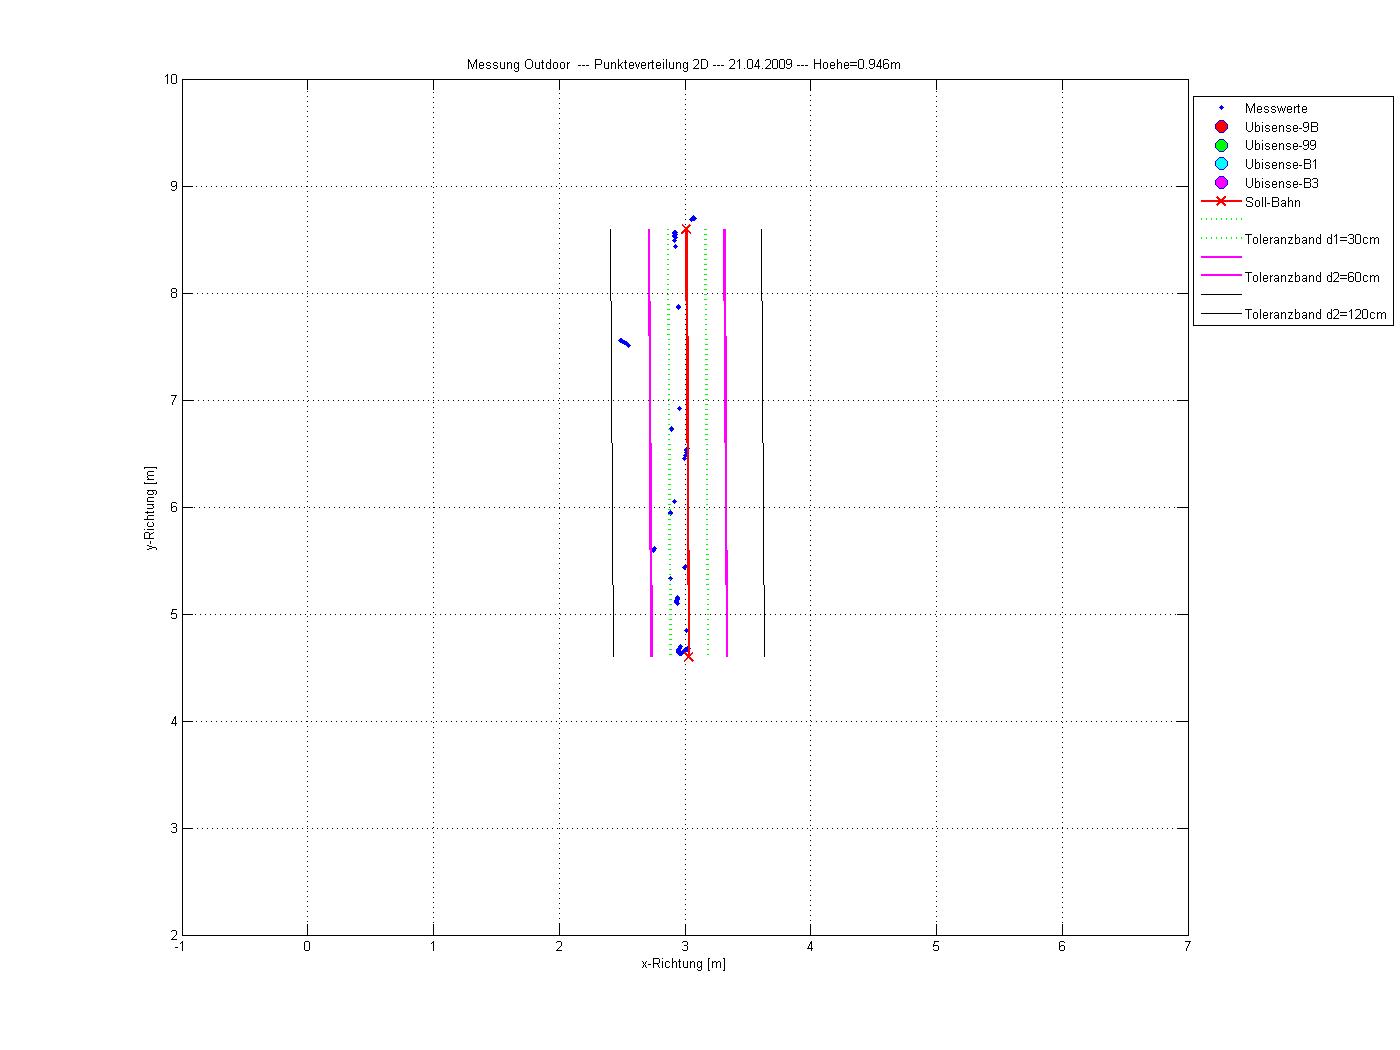Viewport: 1400px width, 1050px height.
Task: Click the x-axis tick label 7
Action: [x=1187, y=946]
